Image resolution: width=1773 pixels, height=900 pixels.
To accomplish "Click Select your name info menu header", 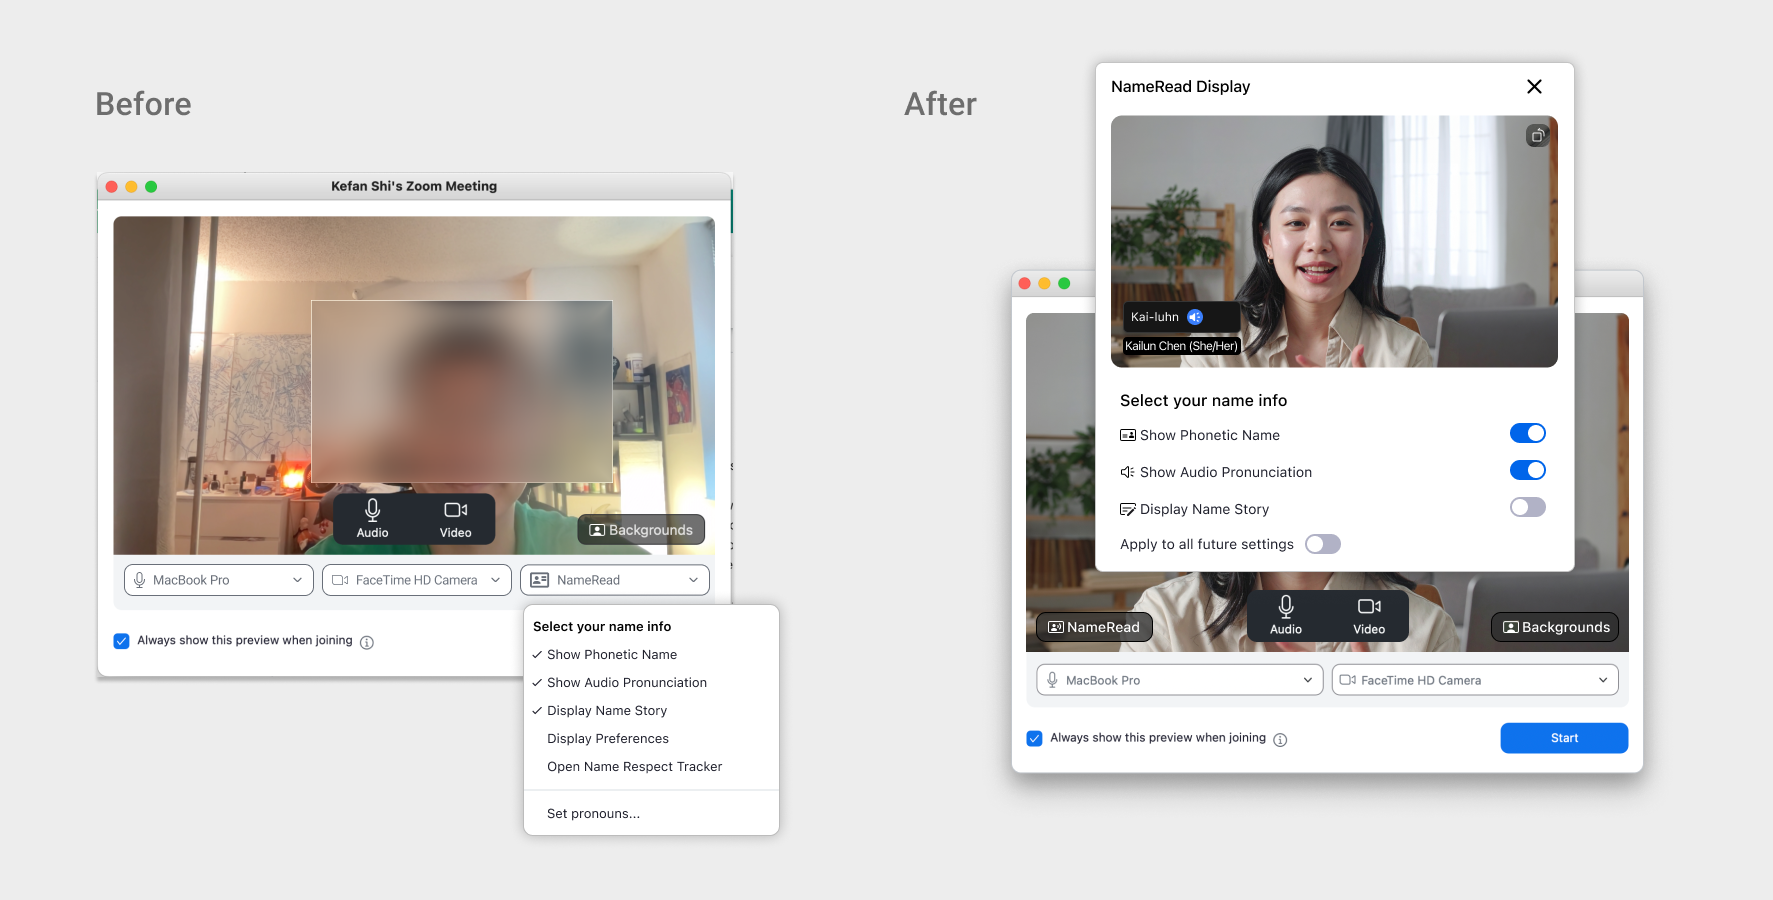I will [602, 627].
